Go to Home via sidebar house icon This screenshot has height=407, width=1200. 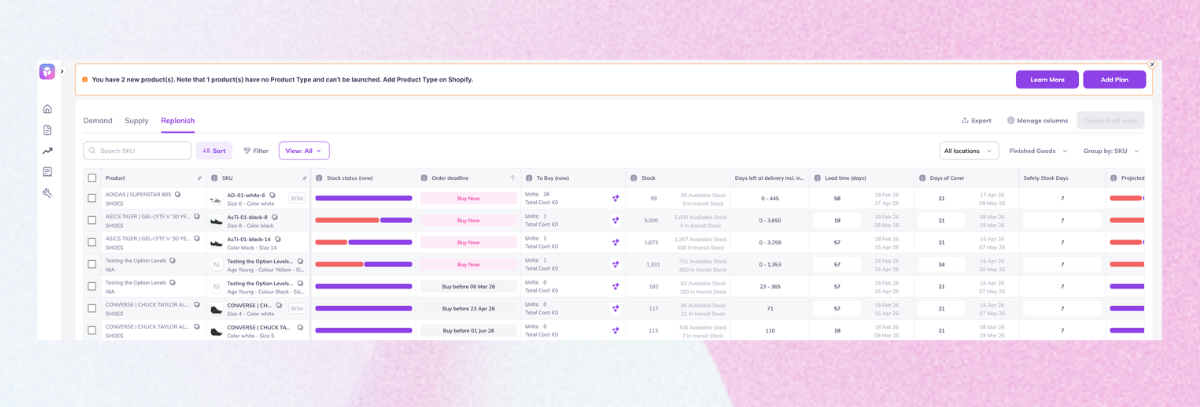point(47,109)
